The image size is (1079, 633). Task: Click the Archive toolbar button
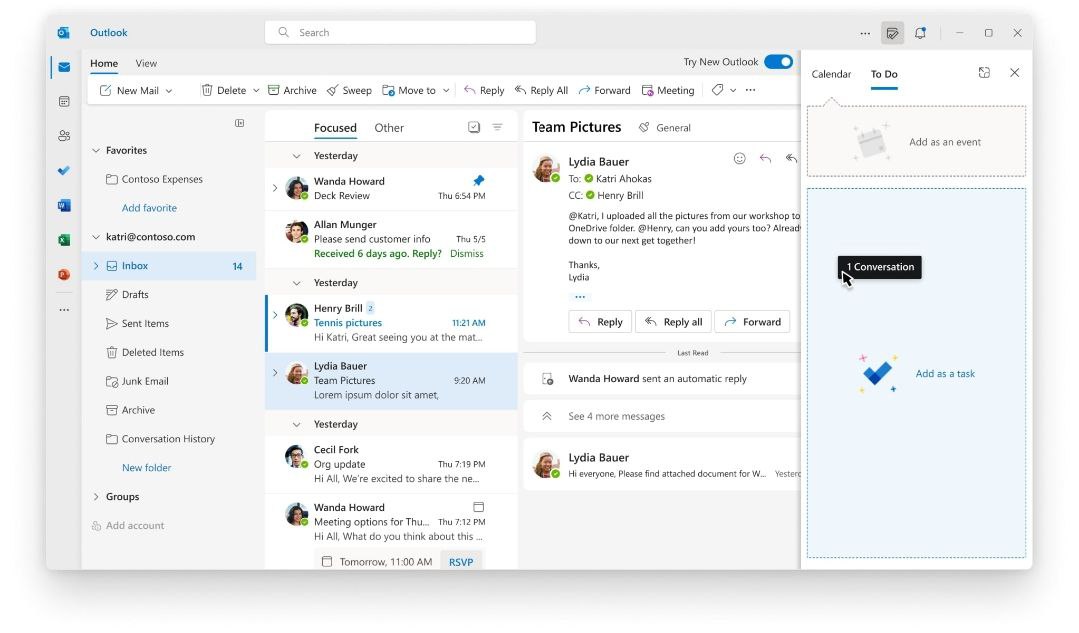click(x=292, y=90)
